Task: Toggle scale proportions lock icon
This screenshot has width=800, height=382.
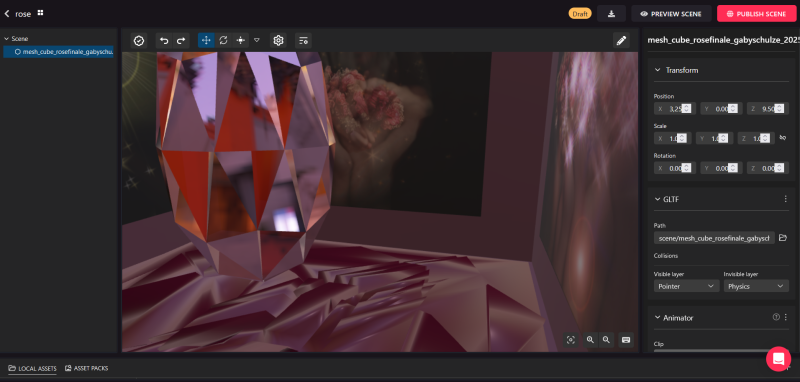Action: 783,138
